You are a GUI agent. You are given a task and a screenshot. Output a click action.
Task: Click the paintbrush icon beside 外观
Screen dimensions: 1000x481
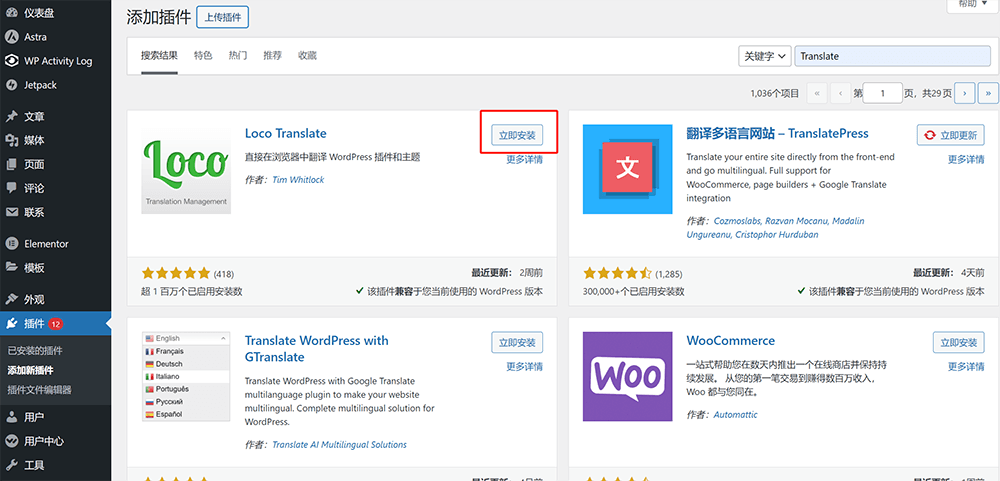coord(11,299)
